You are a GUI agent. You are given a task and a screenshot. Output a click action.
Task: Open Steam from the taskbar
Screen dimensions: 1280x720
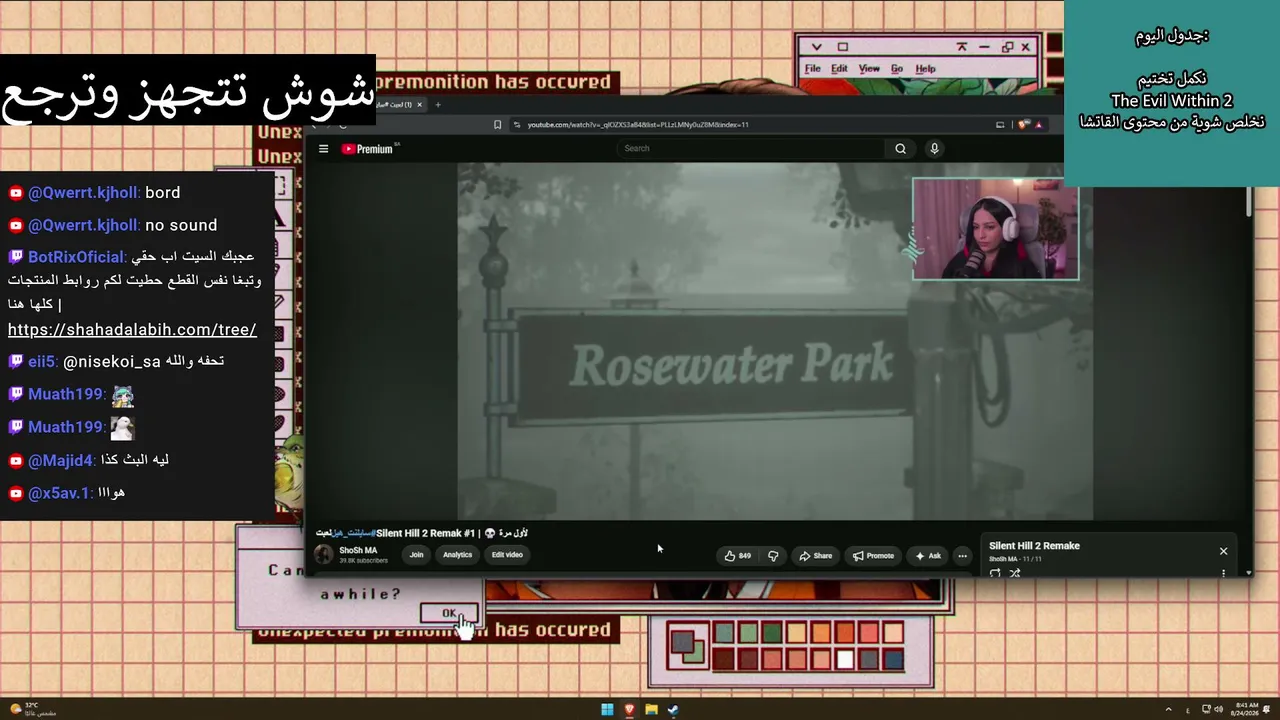coord(673,710)
